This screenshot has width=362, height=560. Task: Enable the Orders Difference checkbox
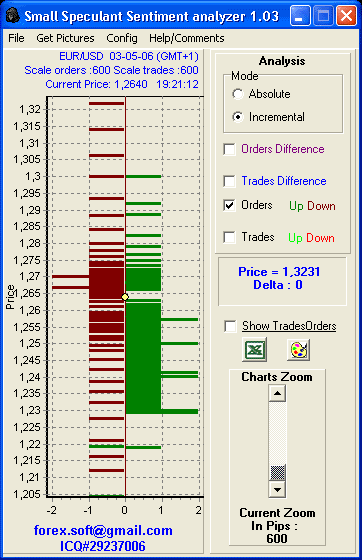point(229,149)
